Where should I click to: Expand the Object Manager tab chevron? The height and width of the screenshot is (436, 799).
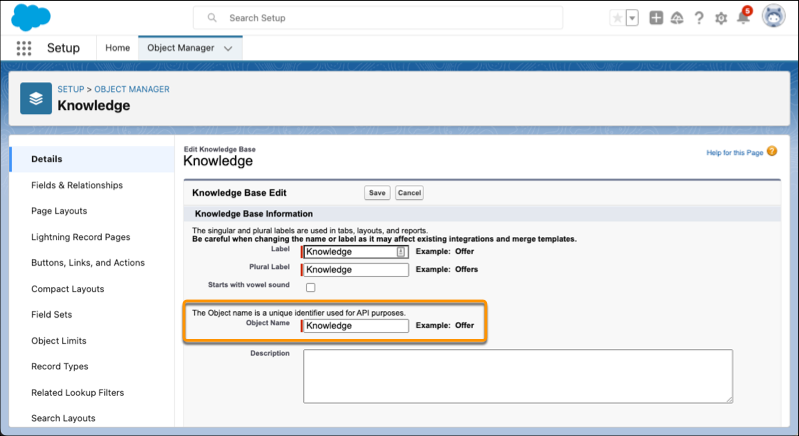229,48
